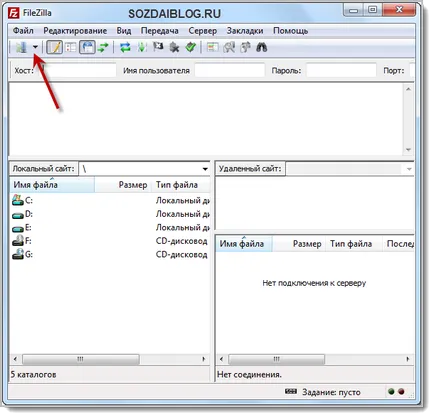Open the Редактирование menu

[75, 31]
